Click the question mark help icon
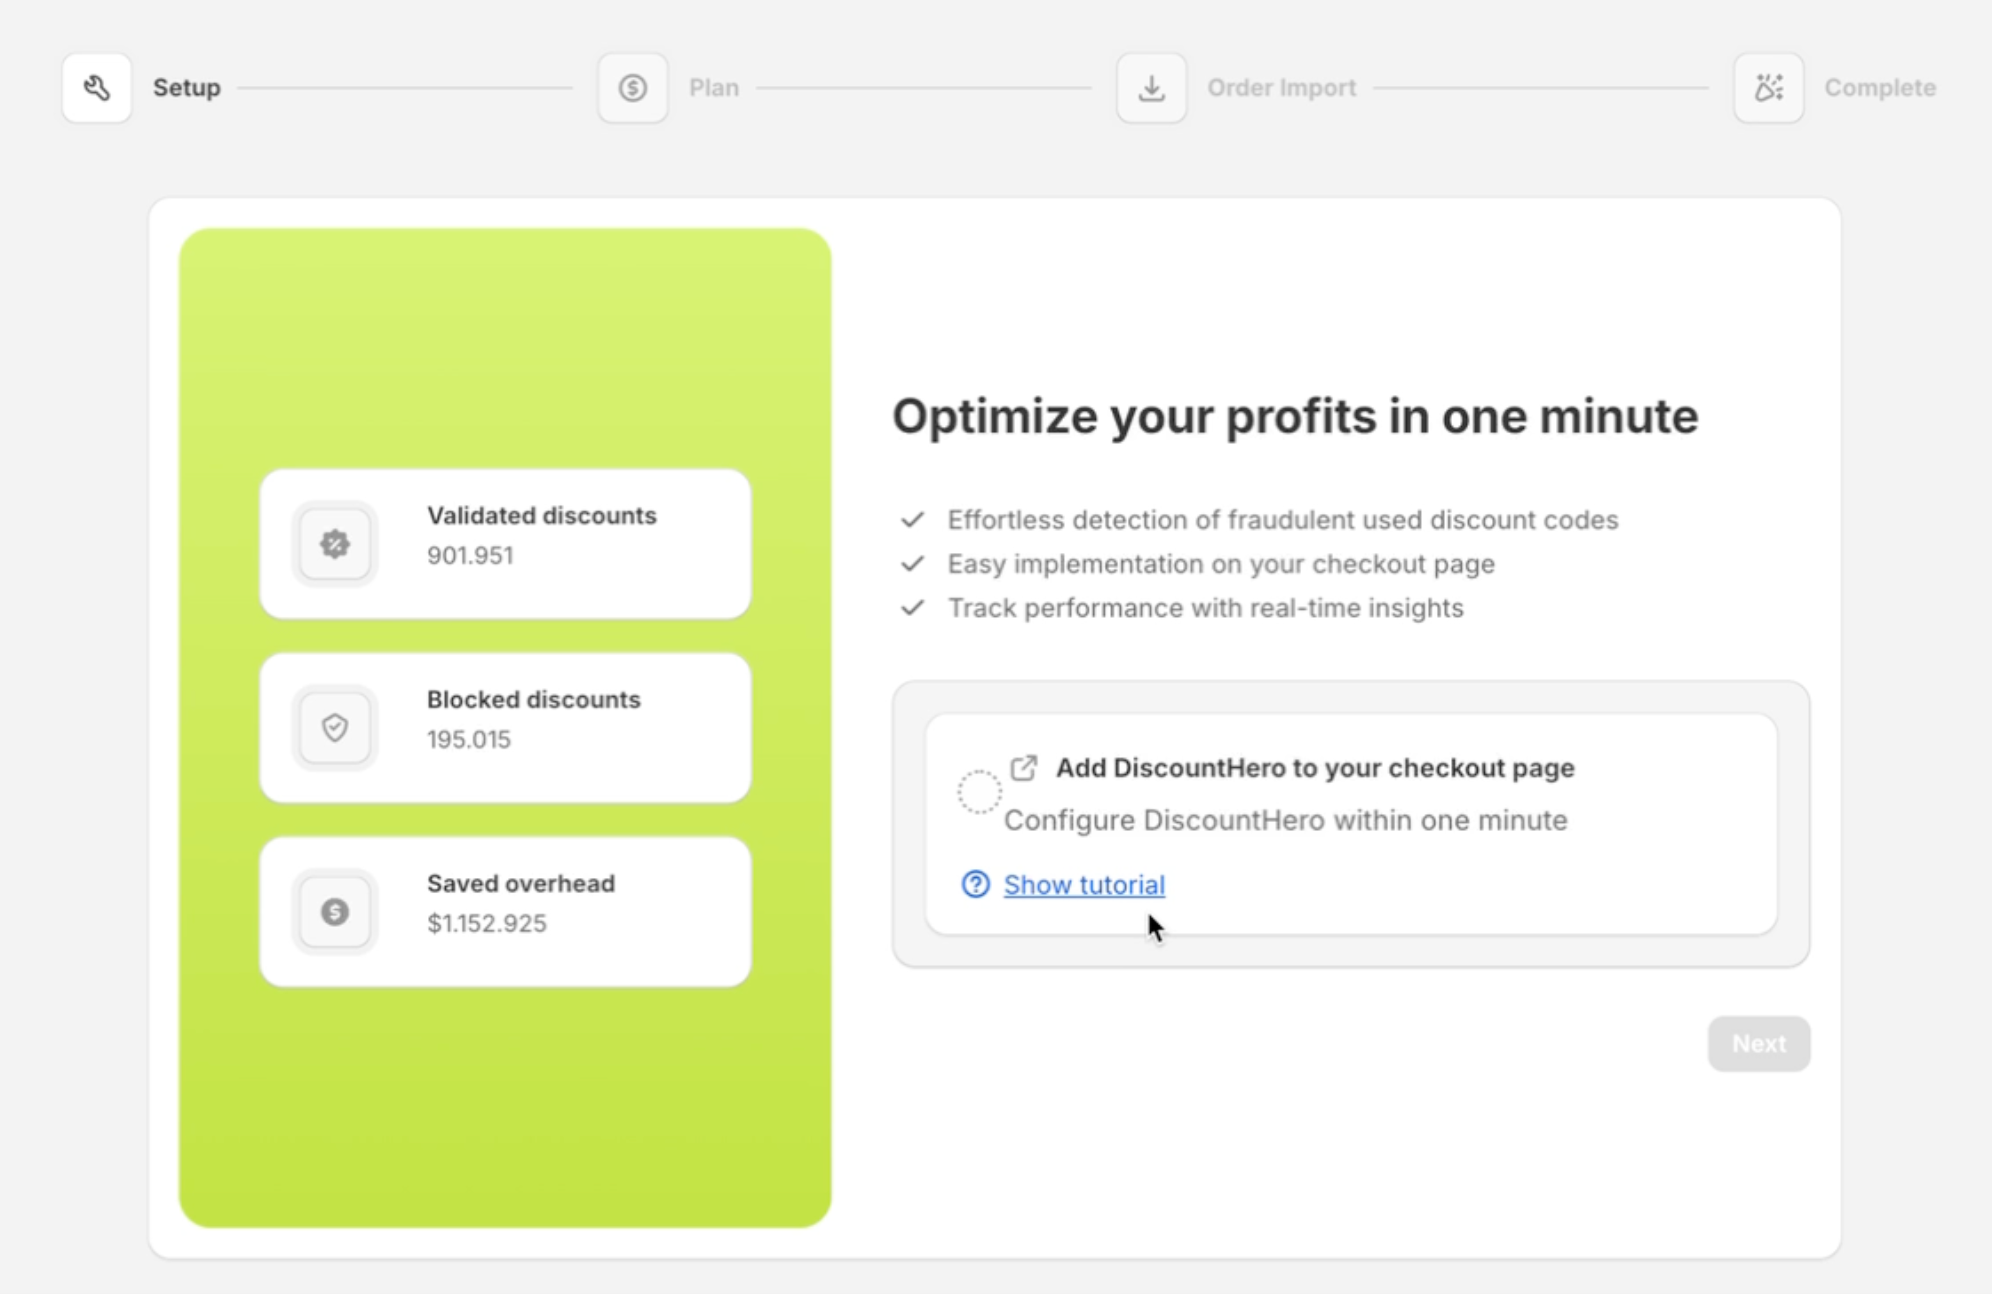 coord(975,884)
